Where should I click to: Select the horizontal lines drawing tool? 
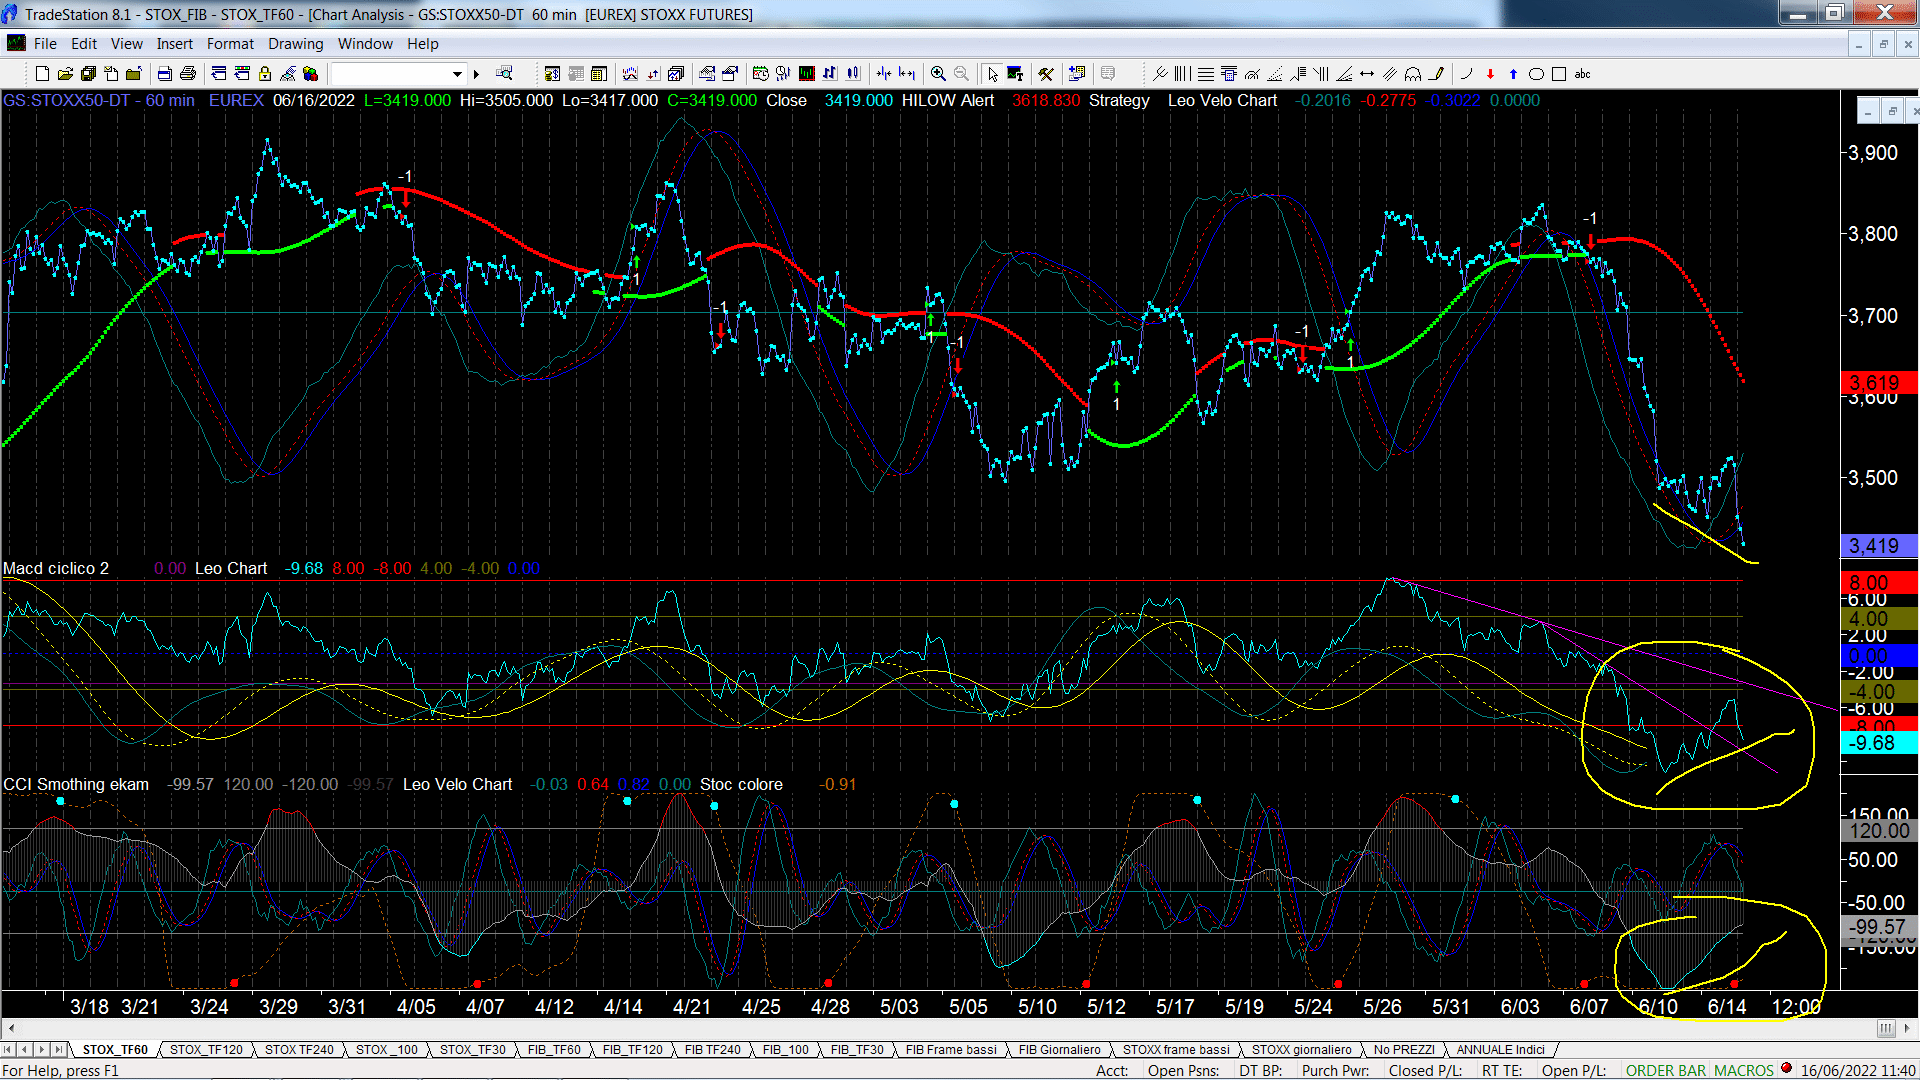tap(1206, 74)
